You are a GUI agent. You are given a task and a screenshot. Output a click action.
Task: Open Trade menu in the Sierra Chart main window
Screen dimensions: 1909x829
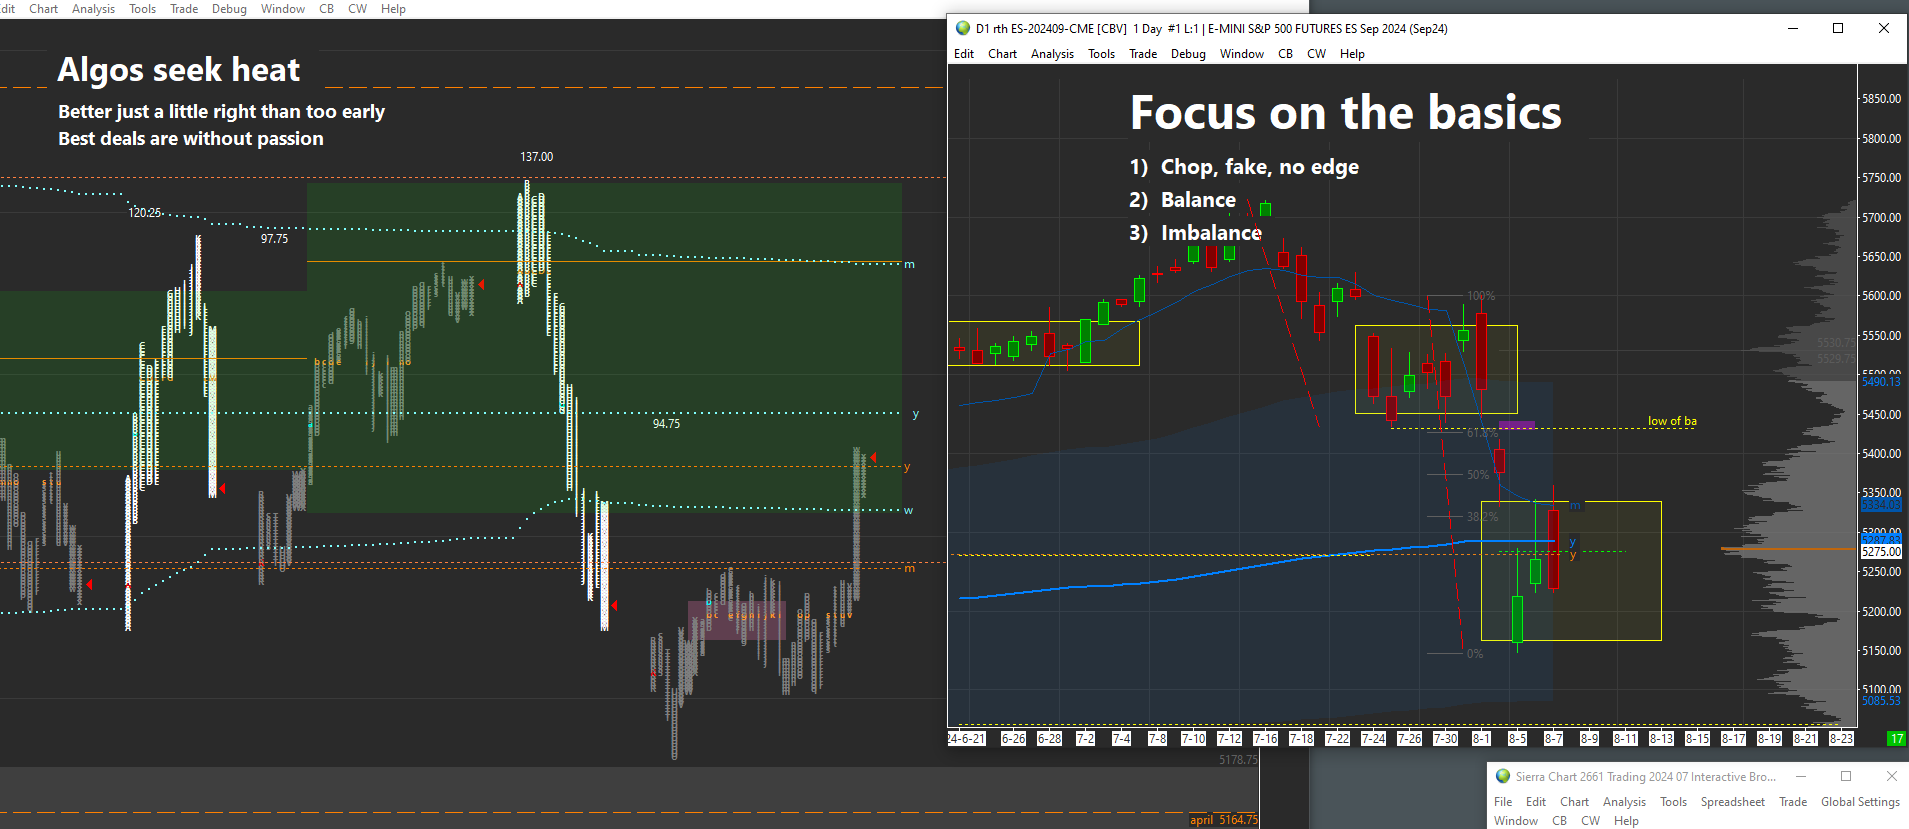[1793, 802]
